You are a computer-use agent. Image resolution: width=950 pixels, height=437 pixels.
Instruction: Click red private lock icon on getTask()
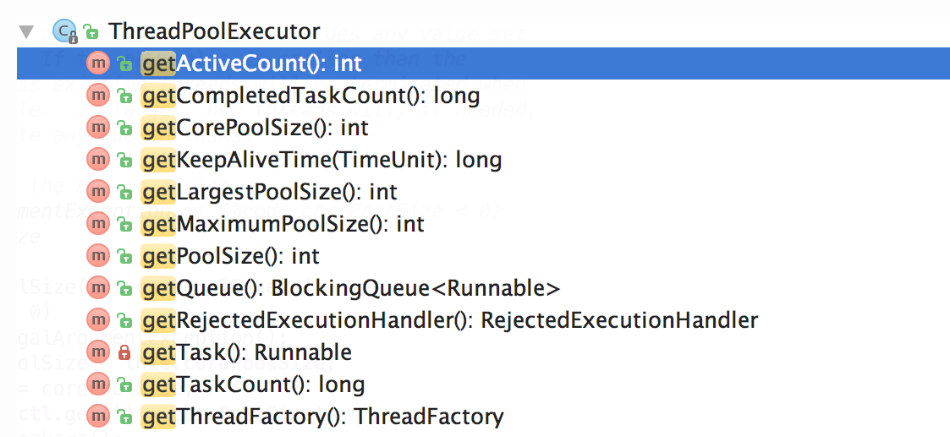tap(125, 352)
